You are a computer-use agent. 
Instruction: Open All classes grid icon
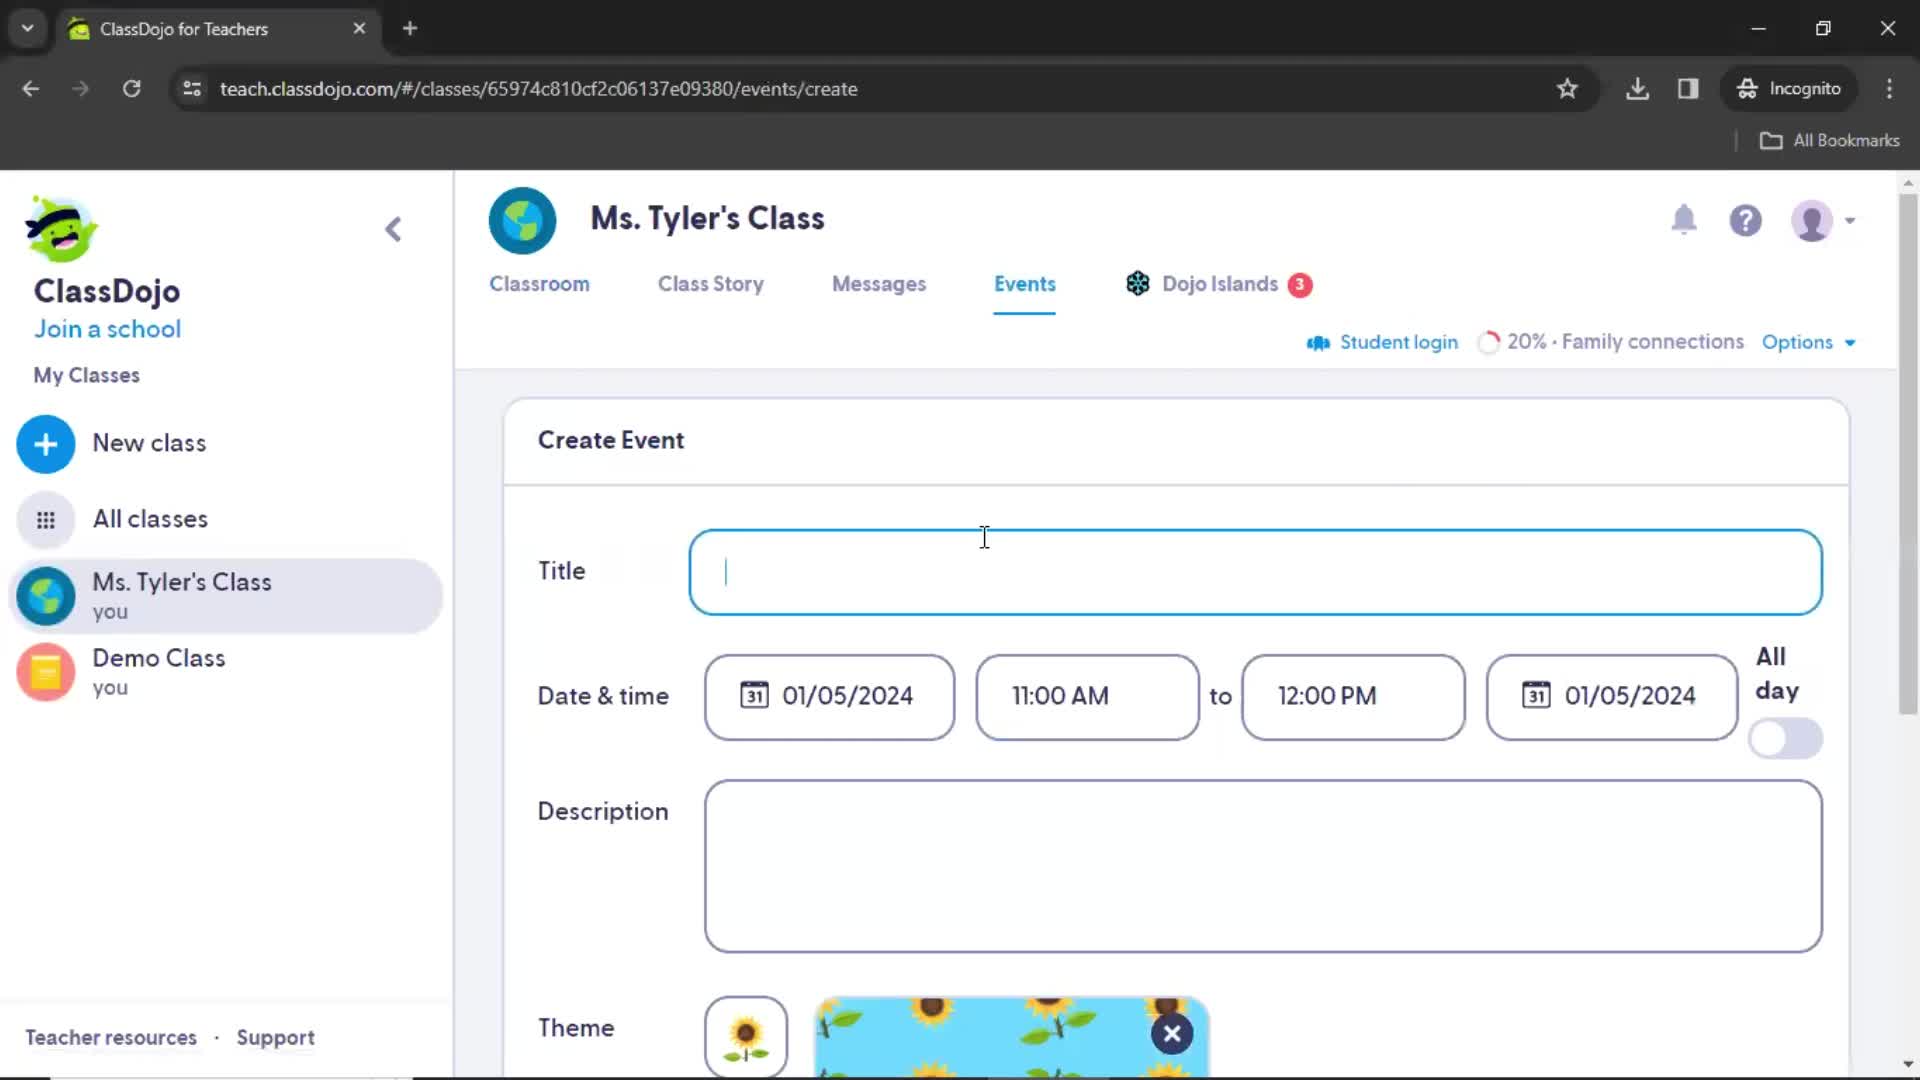coord(46,520)
